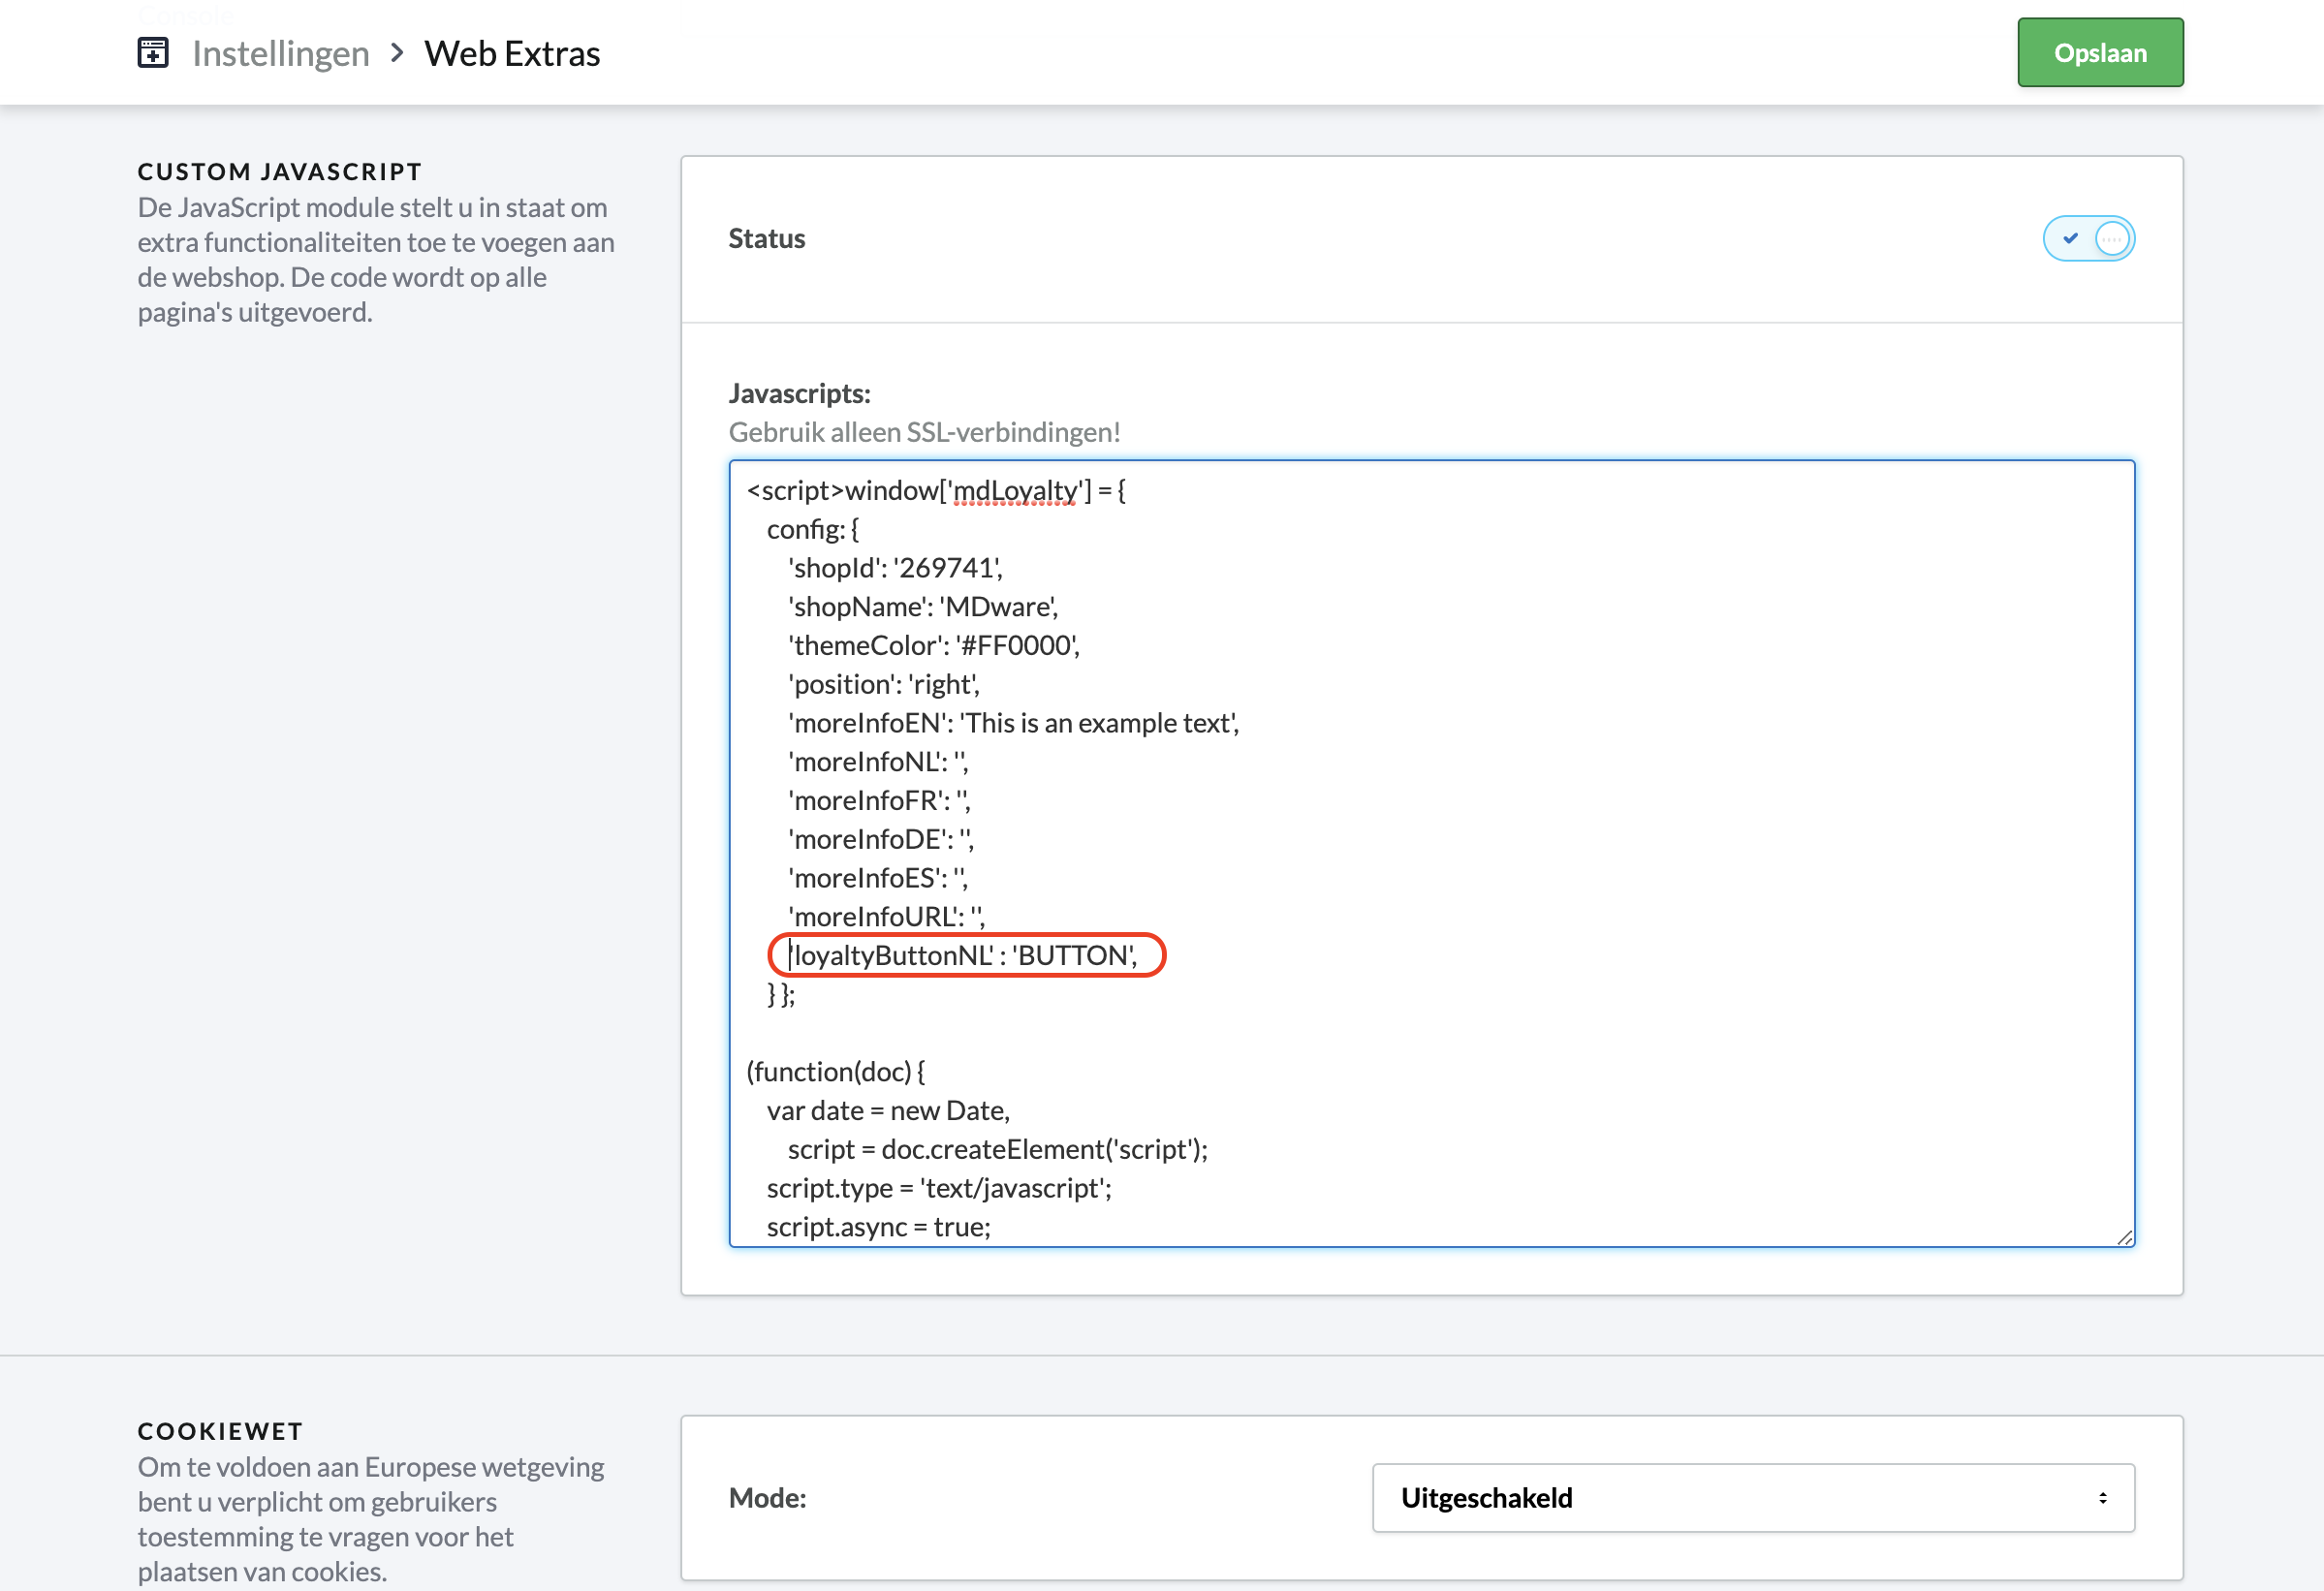Click the script.type = 'text/javascript'; line
The width and height of the screenshot is (2324, 1591).
click(939, 1188)
